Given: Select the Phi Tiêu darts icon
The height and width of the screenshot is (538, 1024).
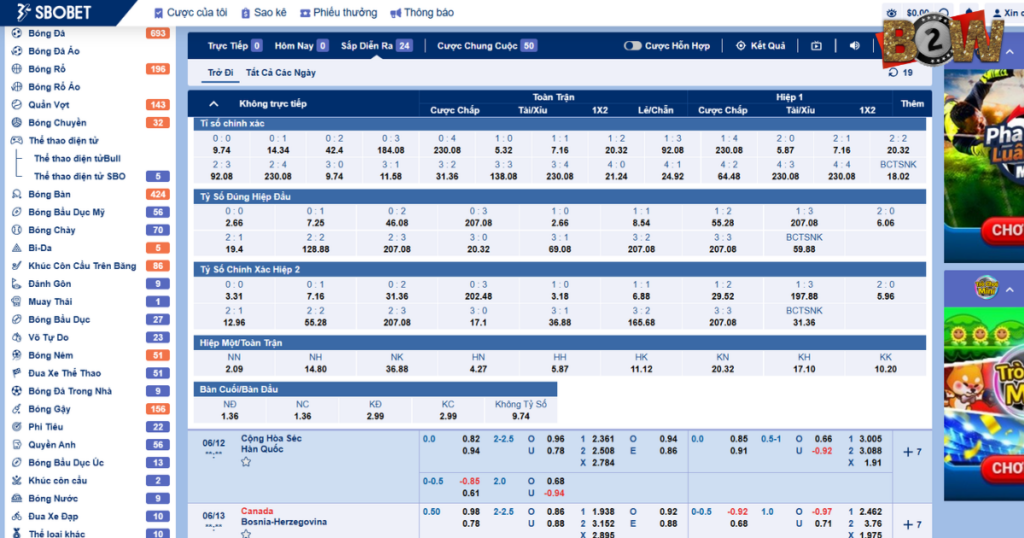Looking at the screenshot, I should pos(17,426).
